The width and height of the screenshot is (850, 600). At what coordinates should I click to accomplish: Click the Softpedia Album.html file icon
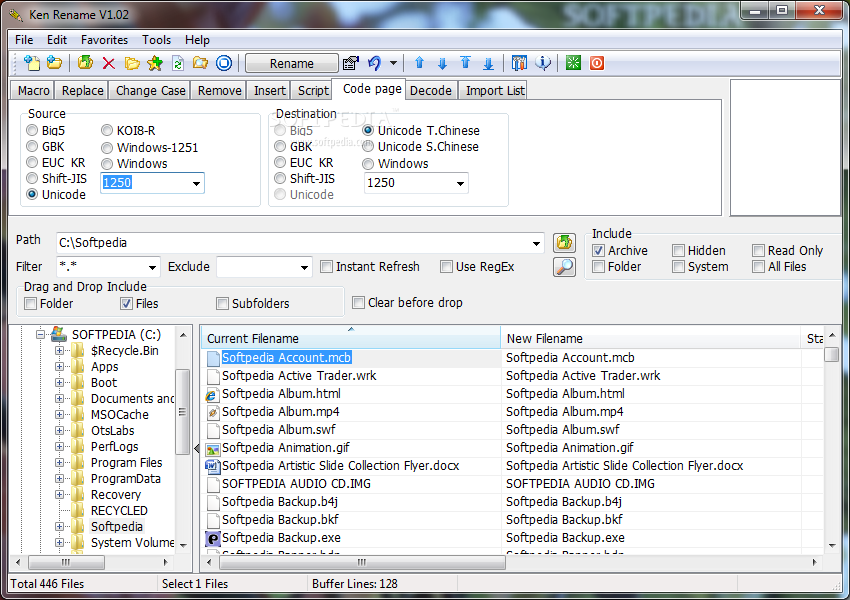coord(212,395)
